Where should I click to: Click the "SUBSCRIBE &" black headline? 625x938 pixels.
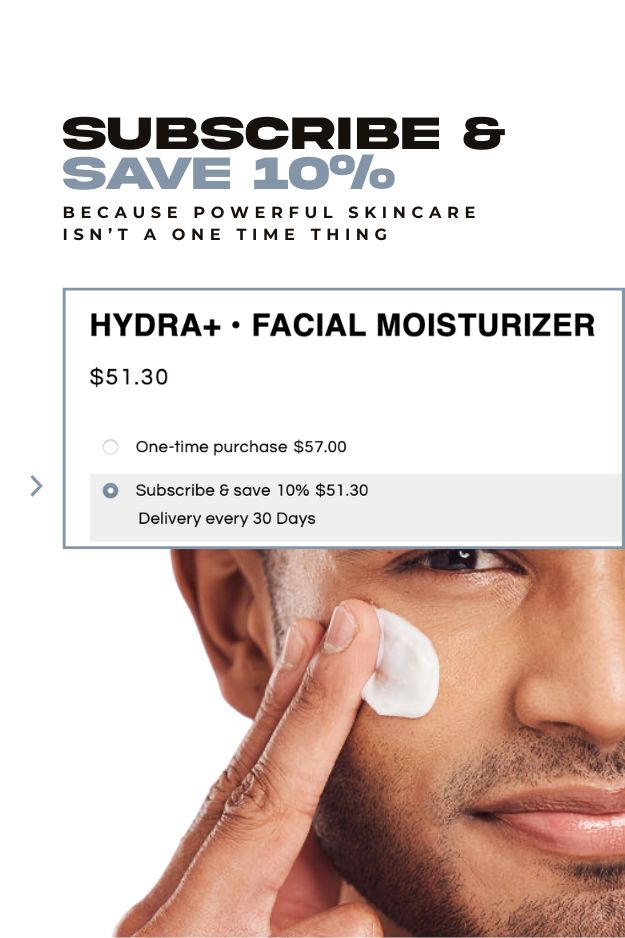283,133
